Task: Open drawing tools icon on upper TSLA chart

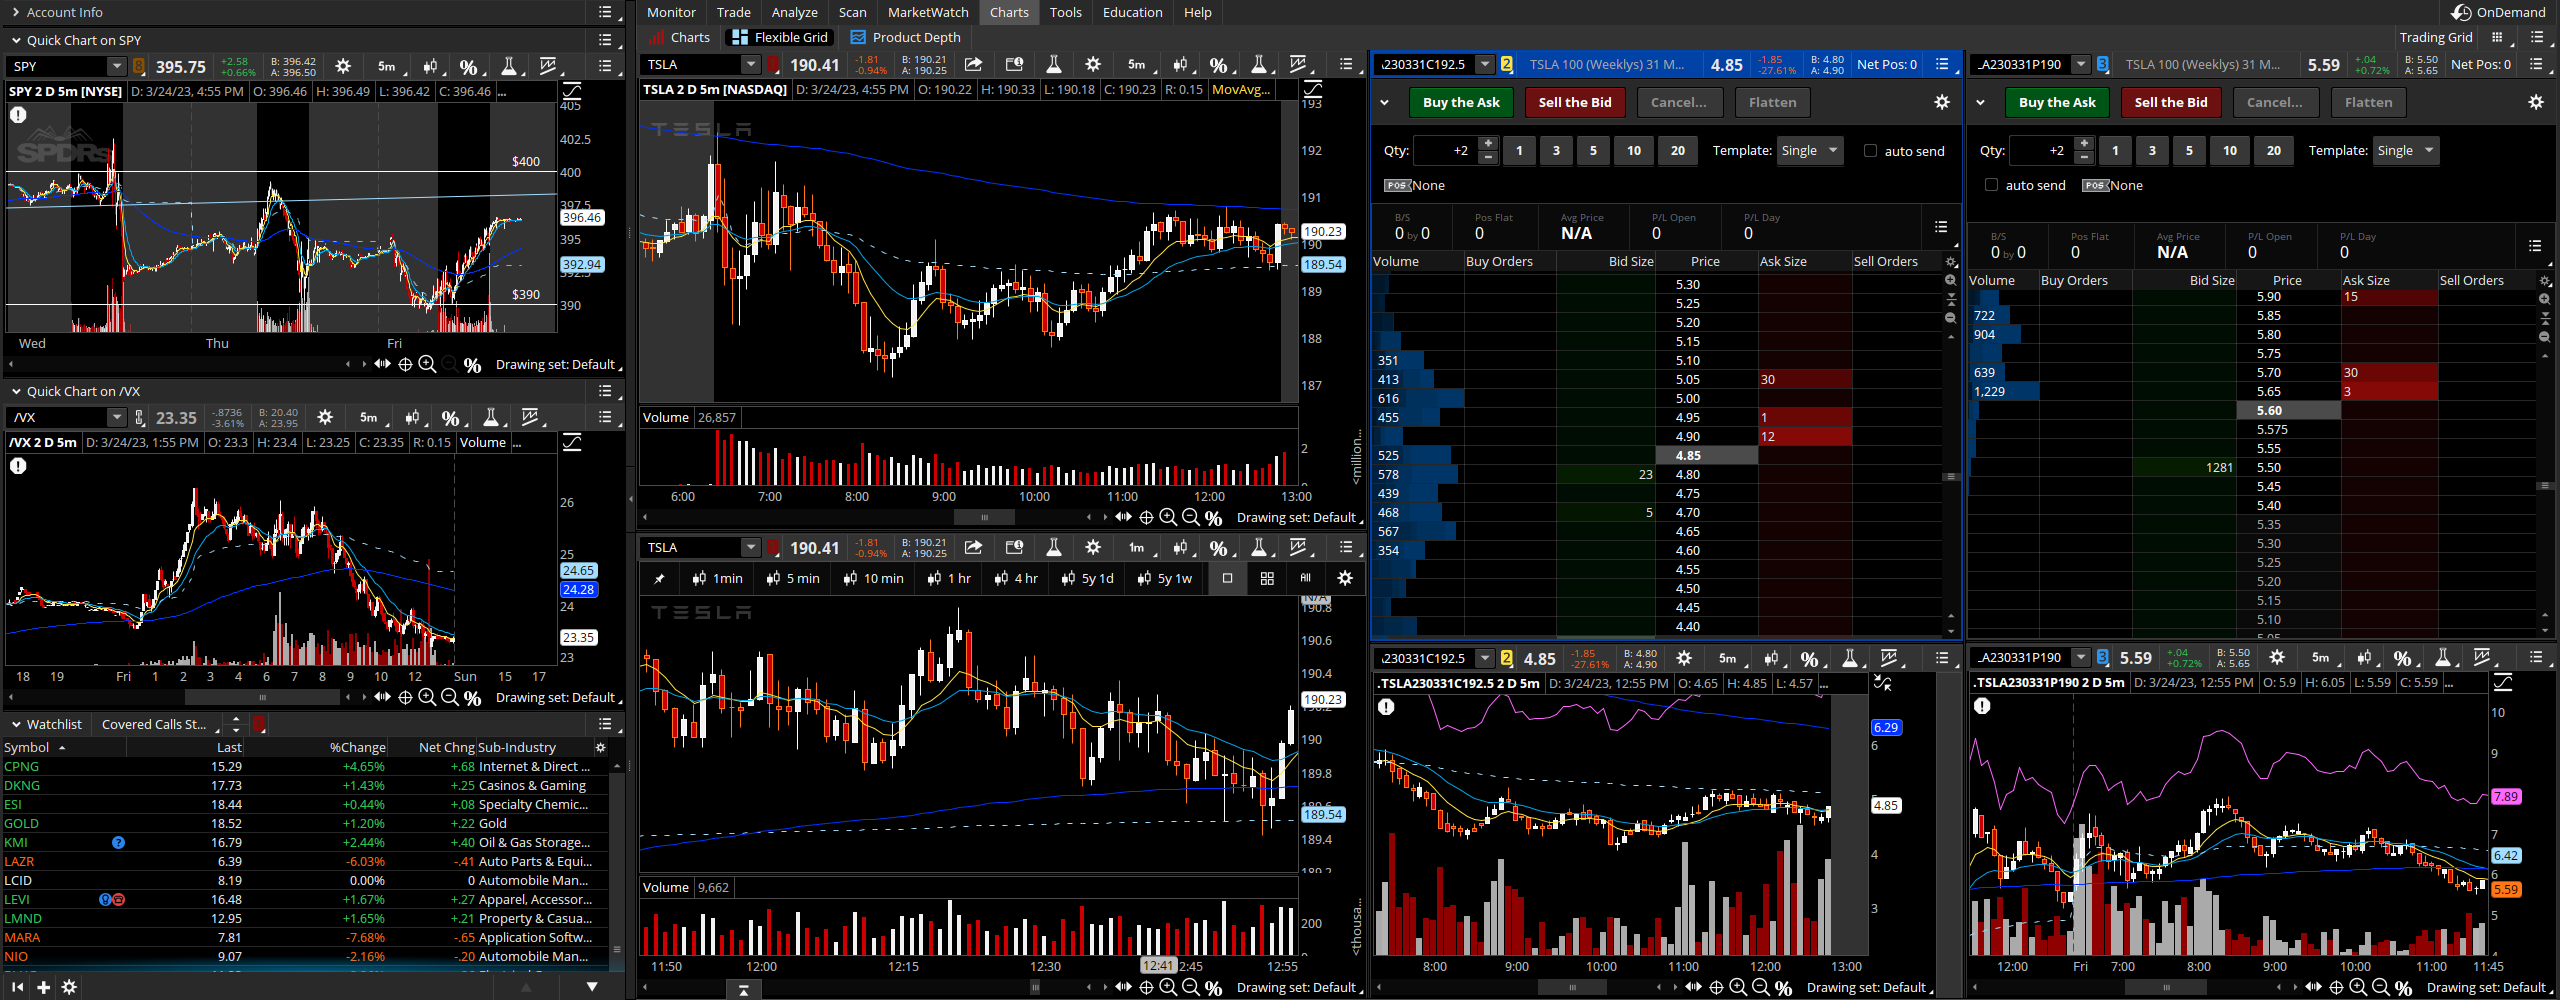Action: coord(1299,65)
